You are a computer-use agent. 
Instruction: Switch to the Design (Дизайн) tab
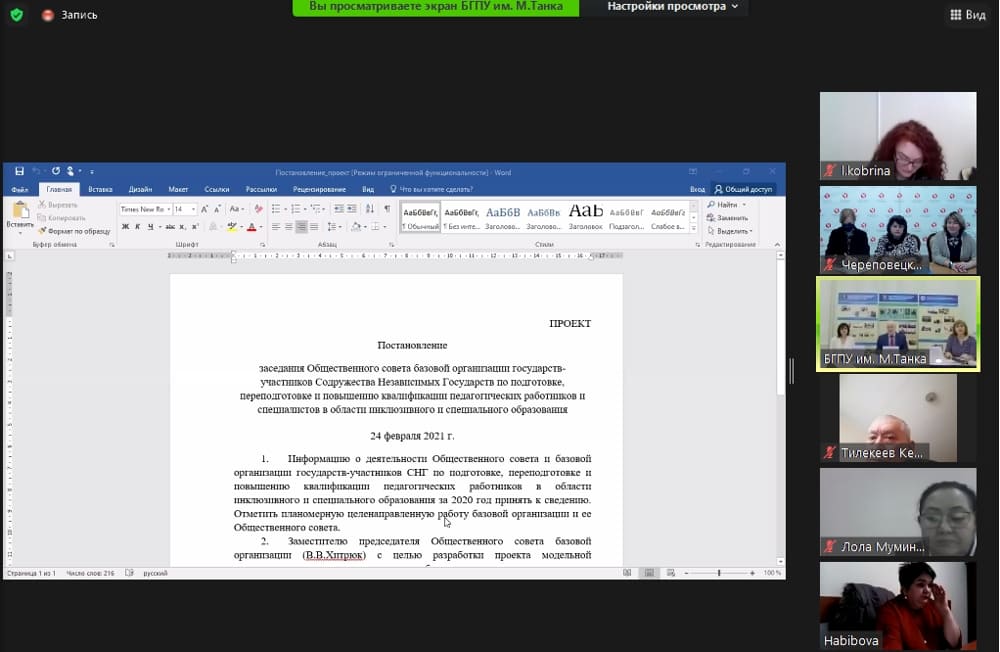coord(140,189)
